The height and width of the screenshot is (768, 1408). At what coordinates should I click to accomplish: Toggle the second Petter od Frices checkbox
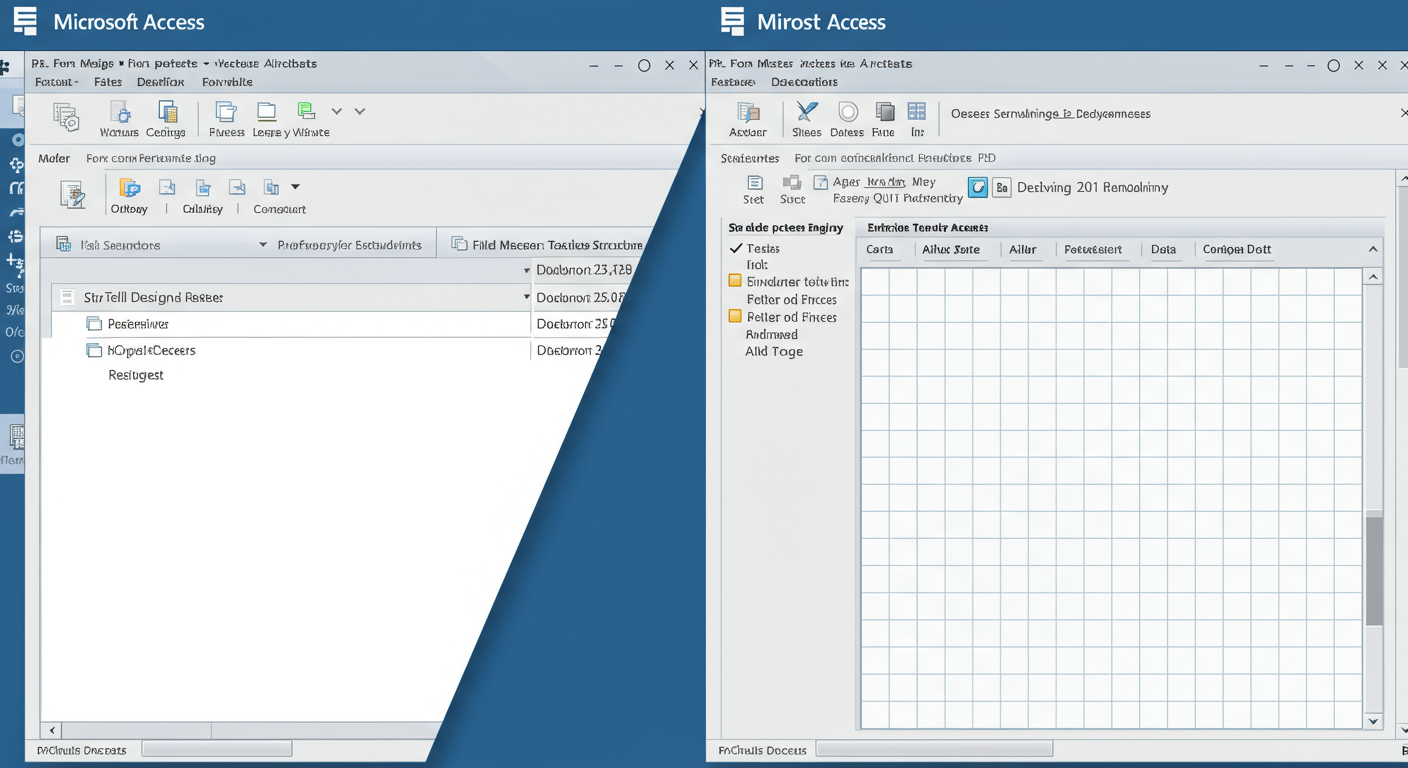click(x=735, y=316)
